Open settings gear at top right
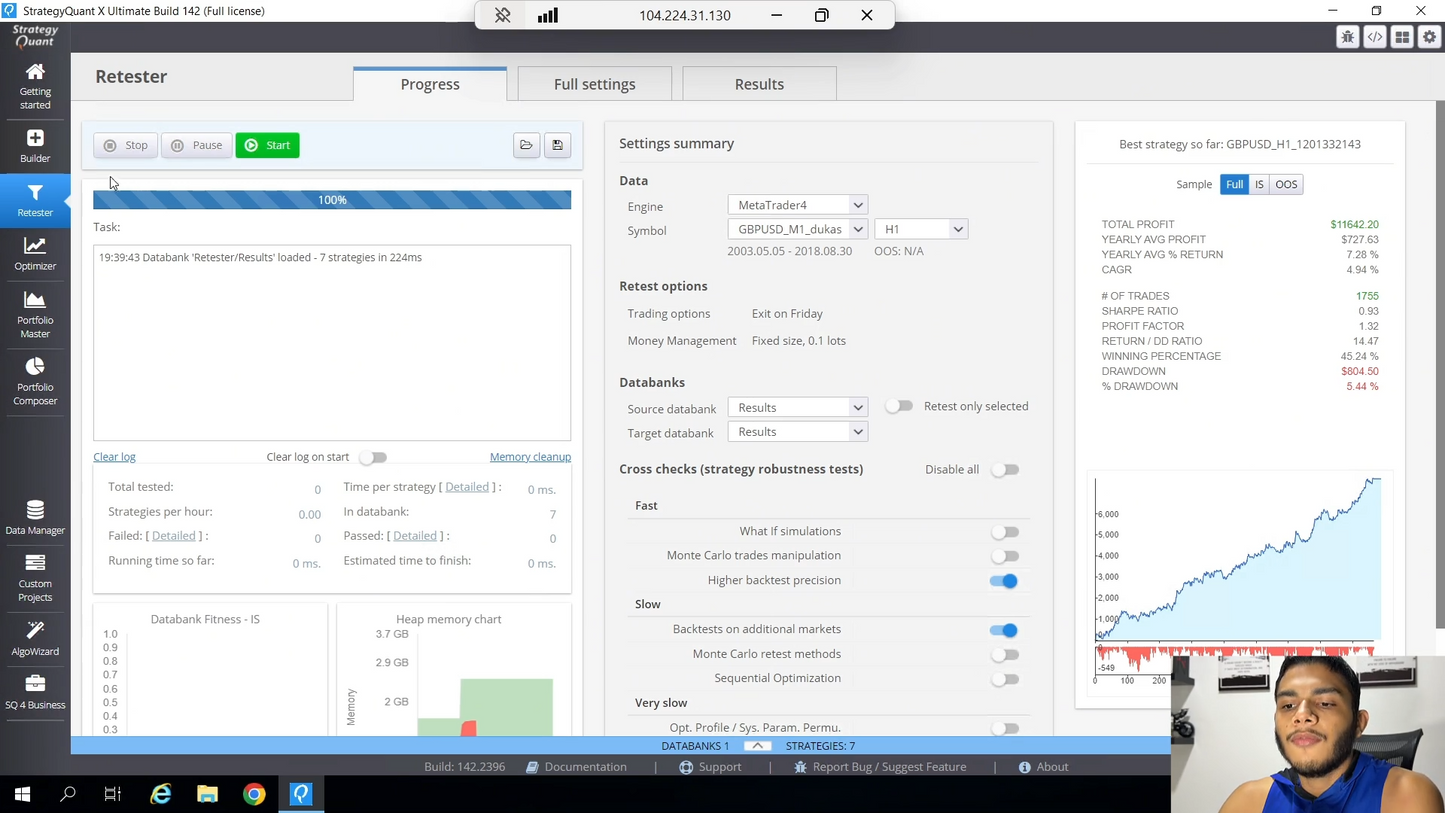The width and height of the screenshot is (1445, 813). (x=1429, y=37)
